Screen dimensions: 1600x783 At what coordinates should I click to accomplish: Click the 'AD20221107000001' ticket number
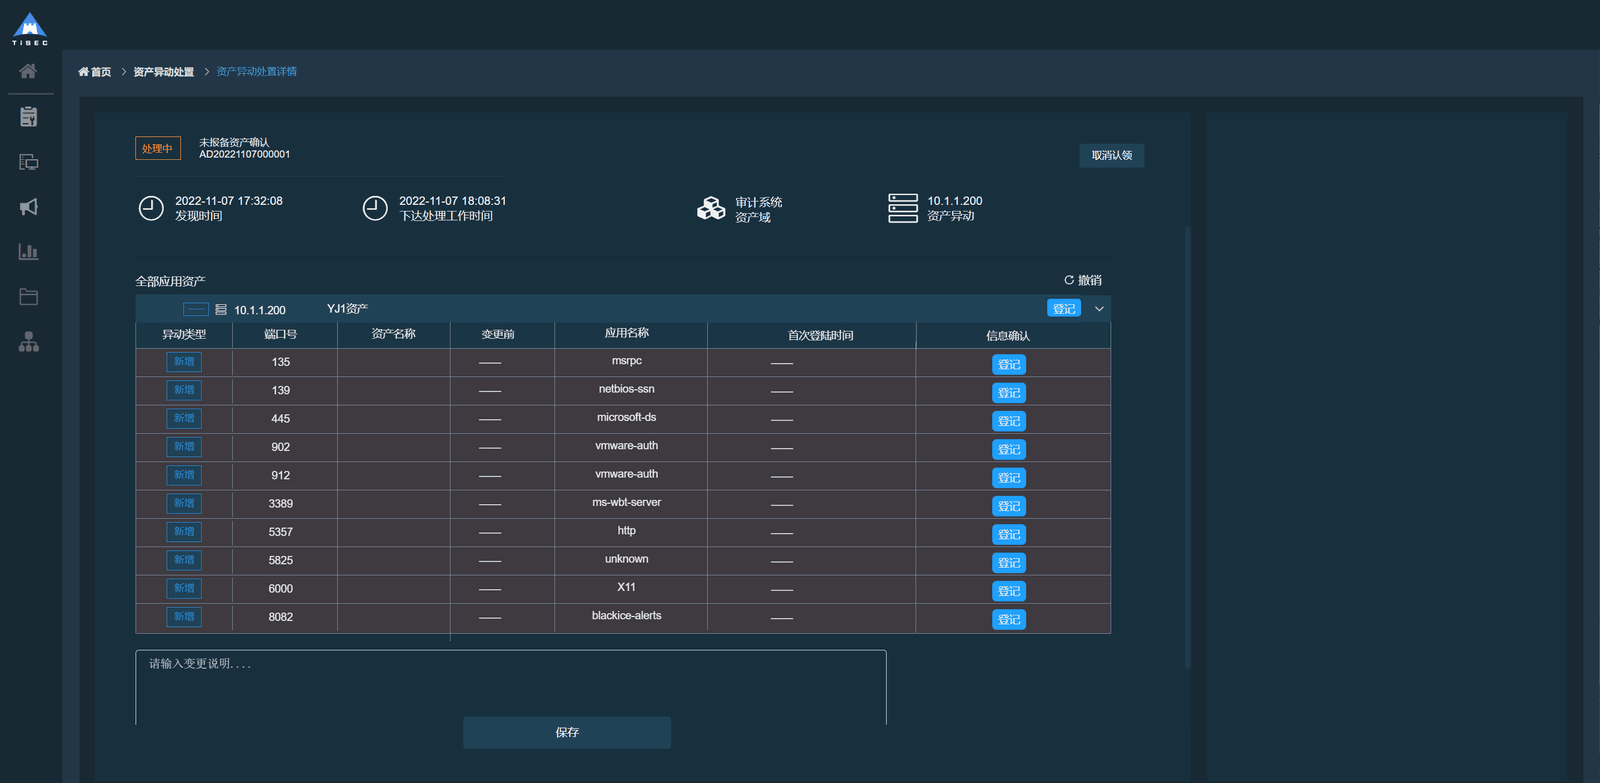245,154
